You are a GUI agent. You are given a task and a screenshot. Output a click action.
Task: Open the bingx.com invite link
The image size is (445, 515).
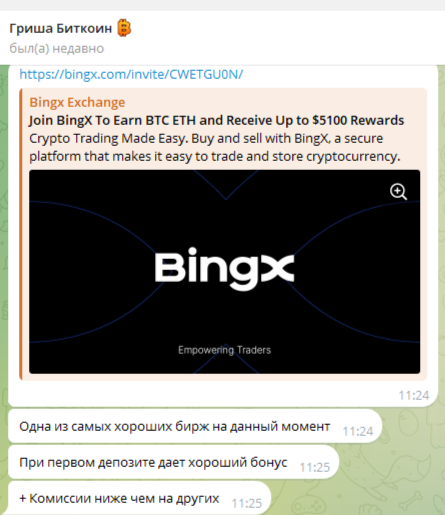(x=131, y=74)
